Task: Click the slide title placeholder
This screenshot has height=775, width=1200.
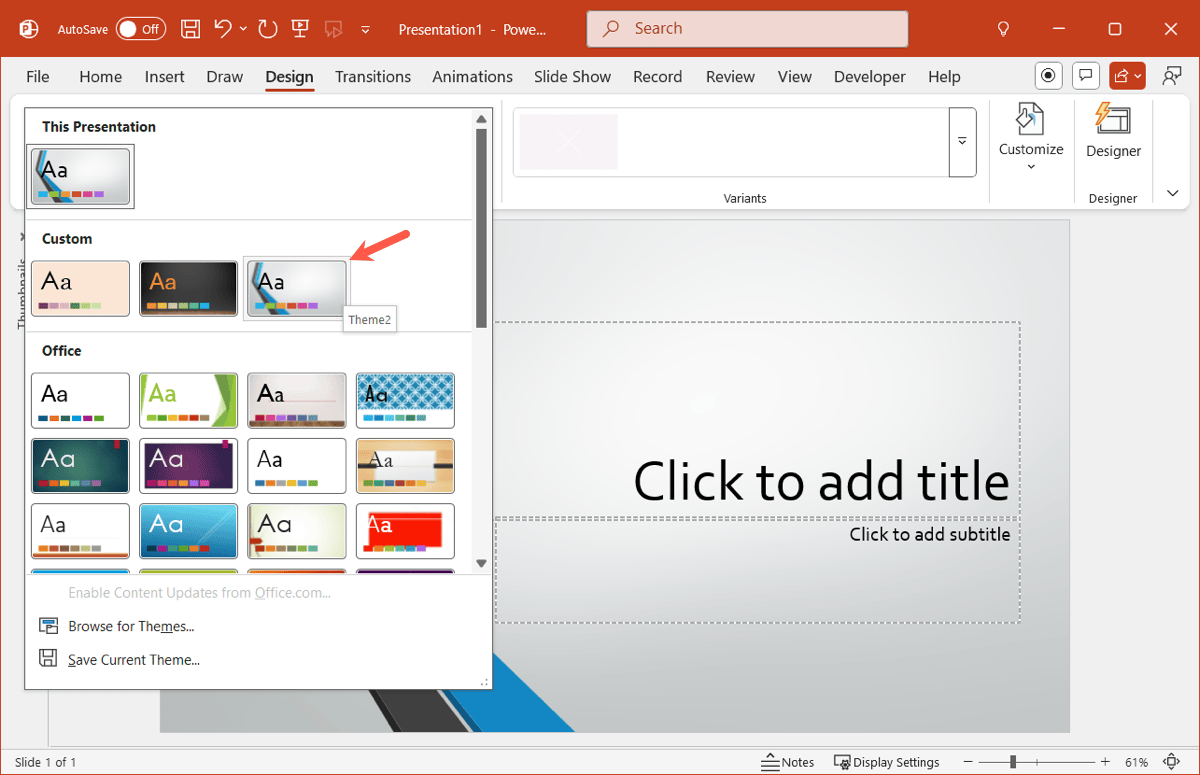Action: [x=821, y=481]
